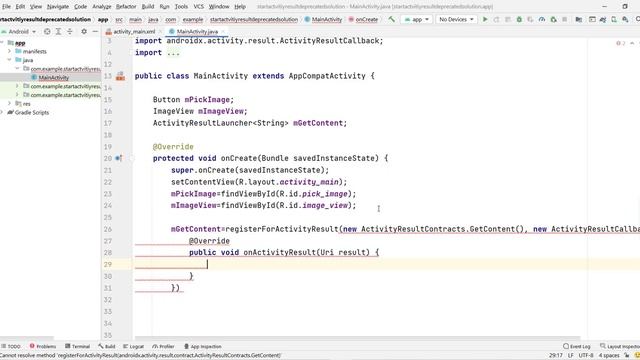
Task: Click the '4 spaces' indent setting in status bar
Action: 609,356
